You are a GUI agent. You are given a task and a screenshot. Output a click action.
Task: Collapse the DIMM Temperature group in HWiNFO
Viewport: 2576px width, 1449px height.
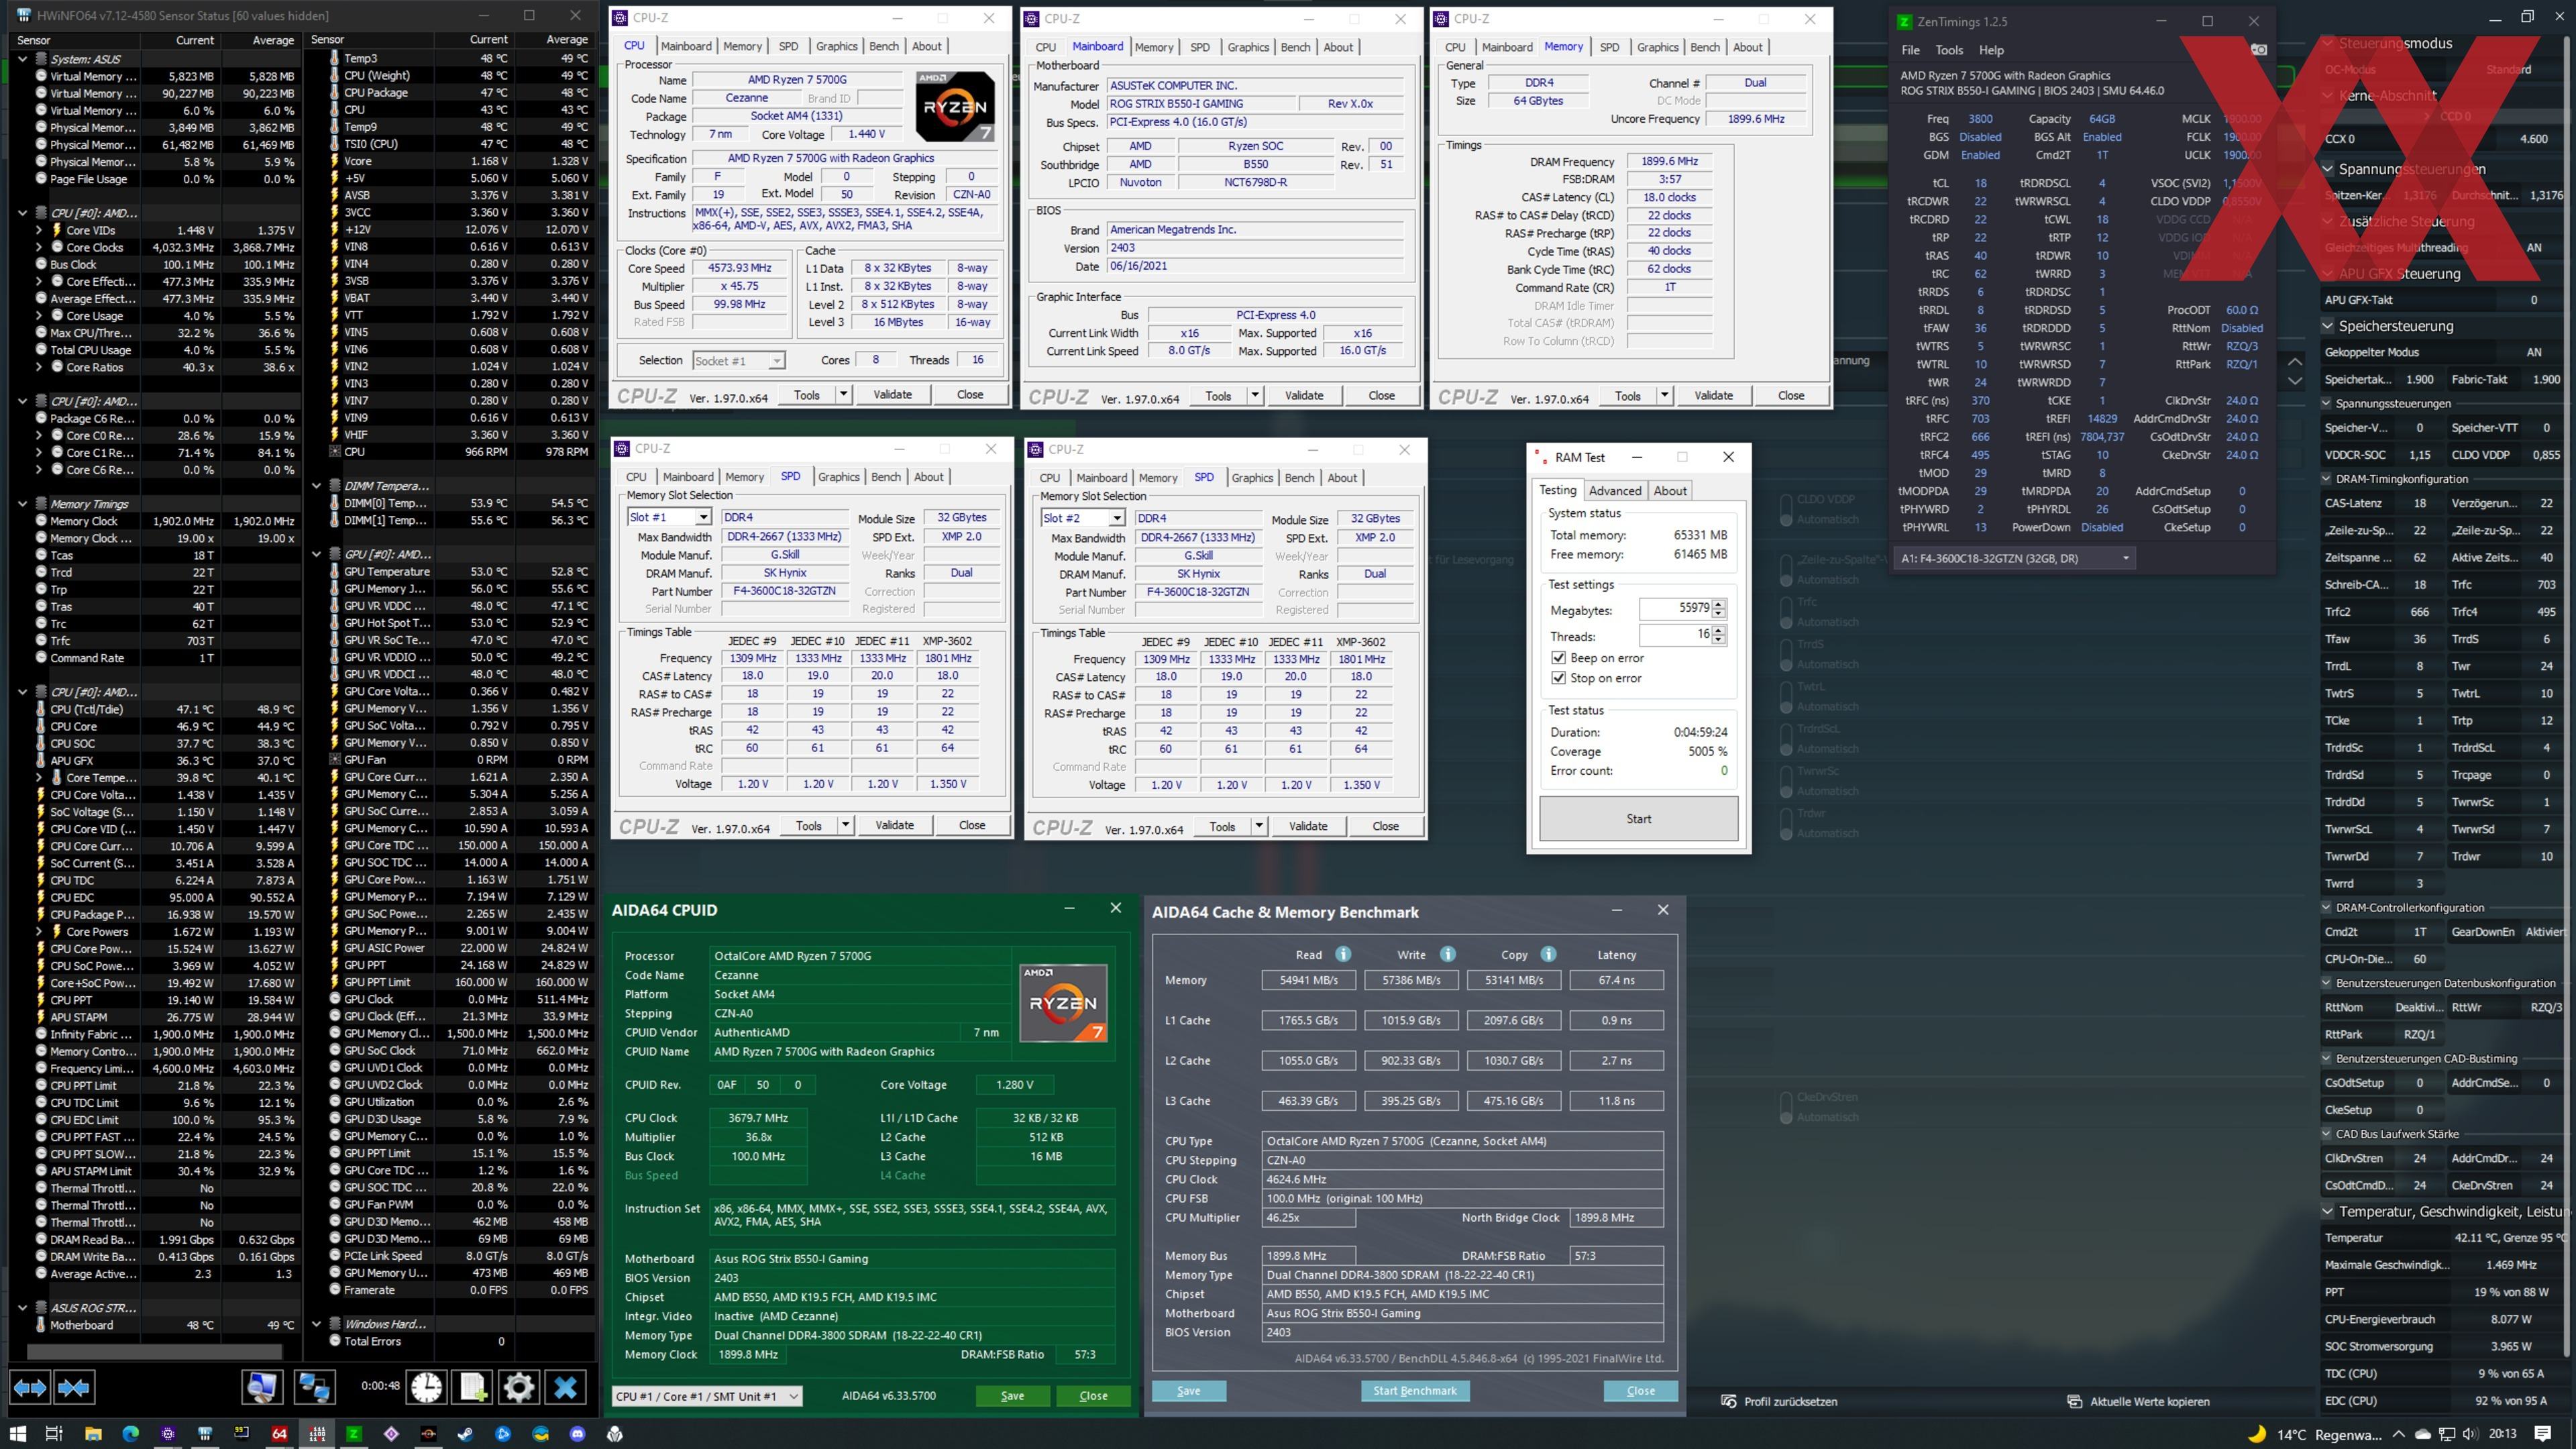pos(316,486)
